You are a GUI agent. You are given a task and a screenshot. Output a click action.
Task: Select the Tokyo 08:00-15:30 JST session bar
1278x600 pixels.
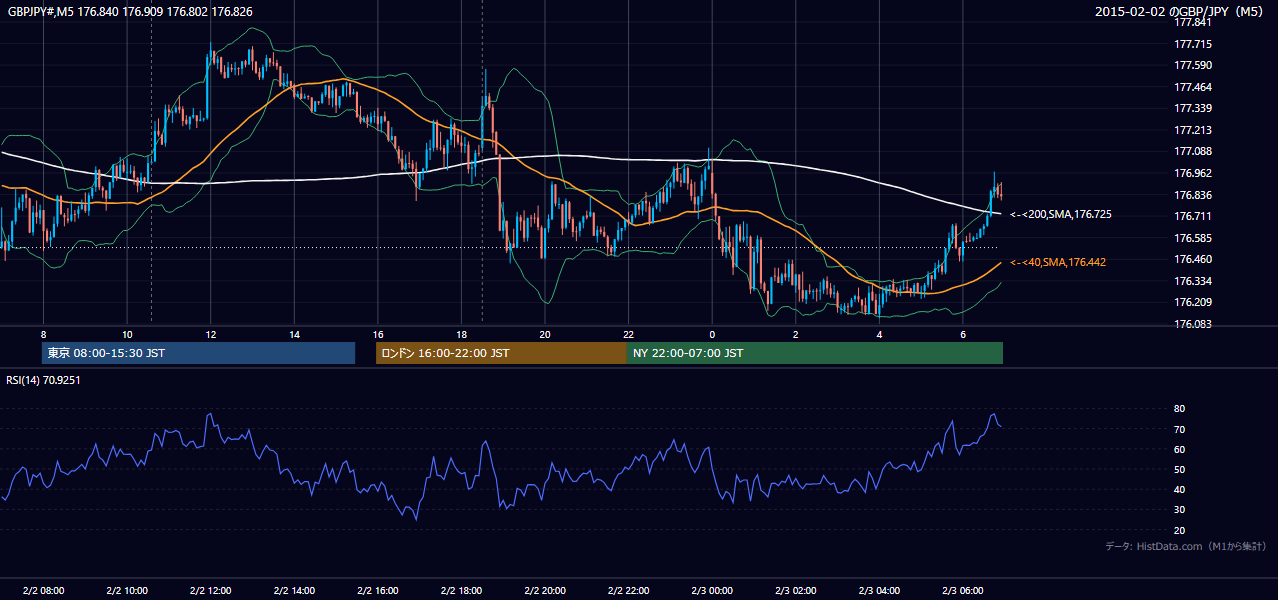(x=198, y=353)
